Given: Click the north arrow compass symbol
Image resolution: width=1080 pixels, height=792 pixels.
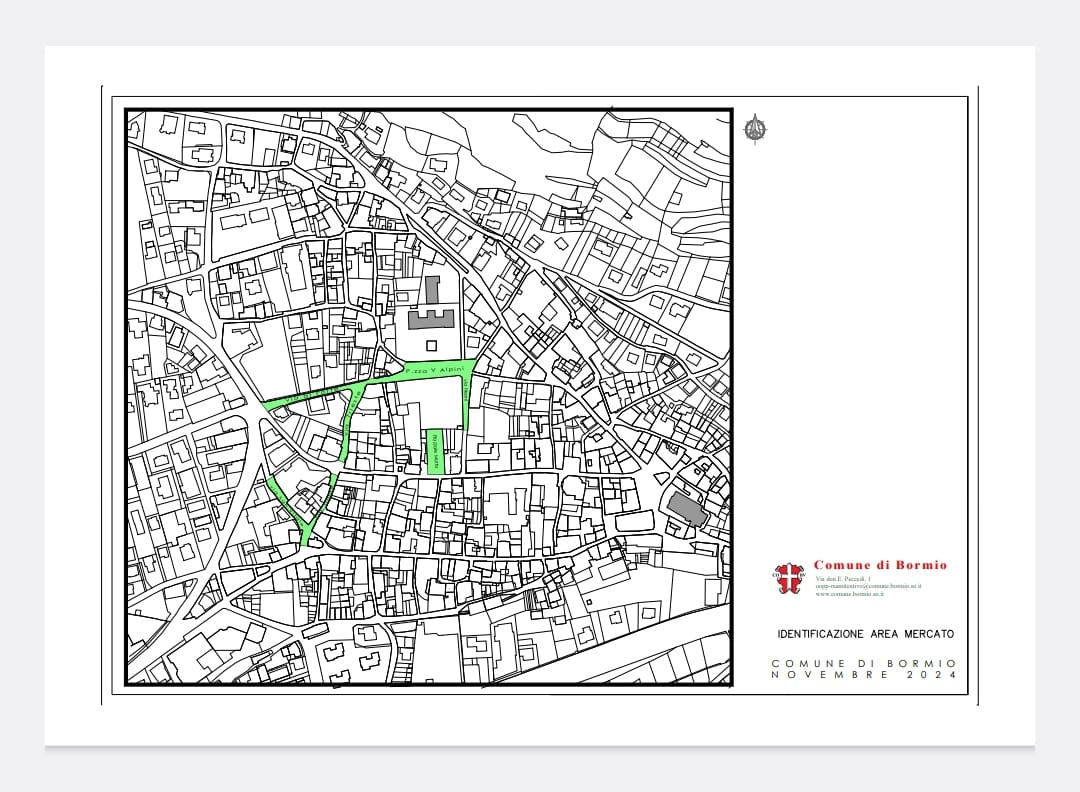Looking at the screenshot, I should (x=756, y=129).
